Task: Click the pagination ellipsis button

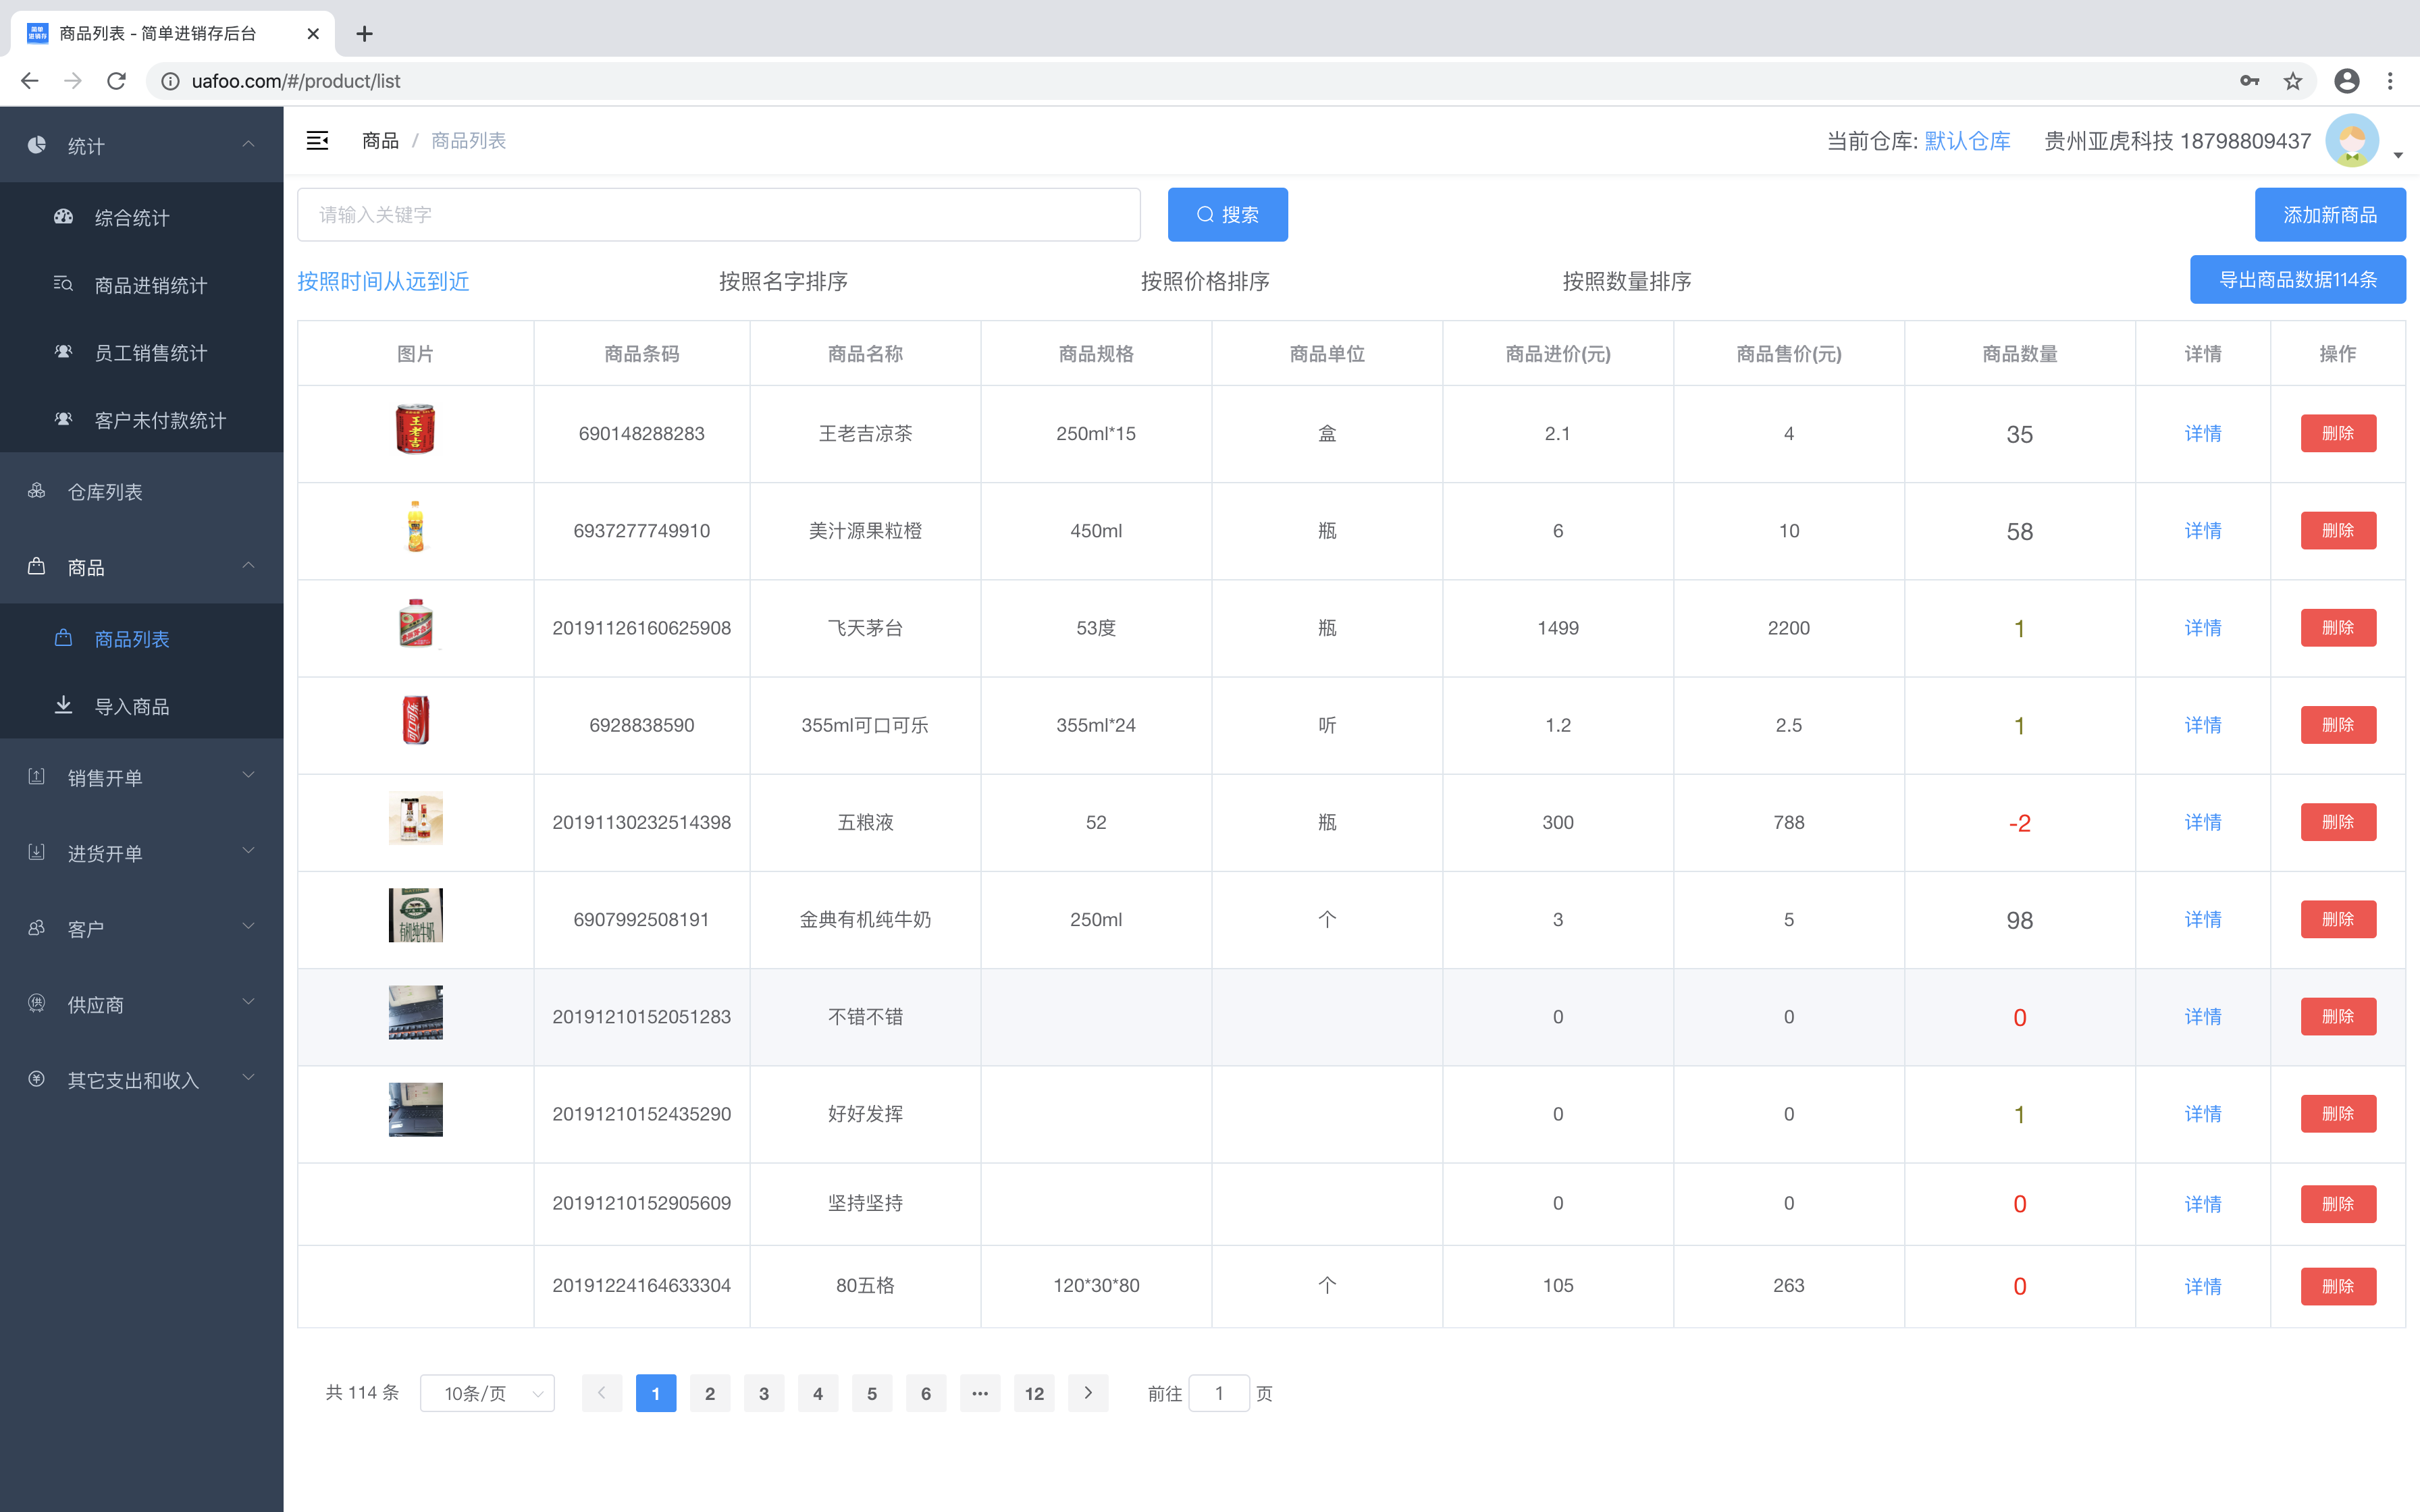Action: tap(980, 1393)
